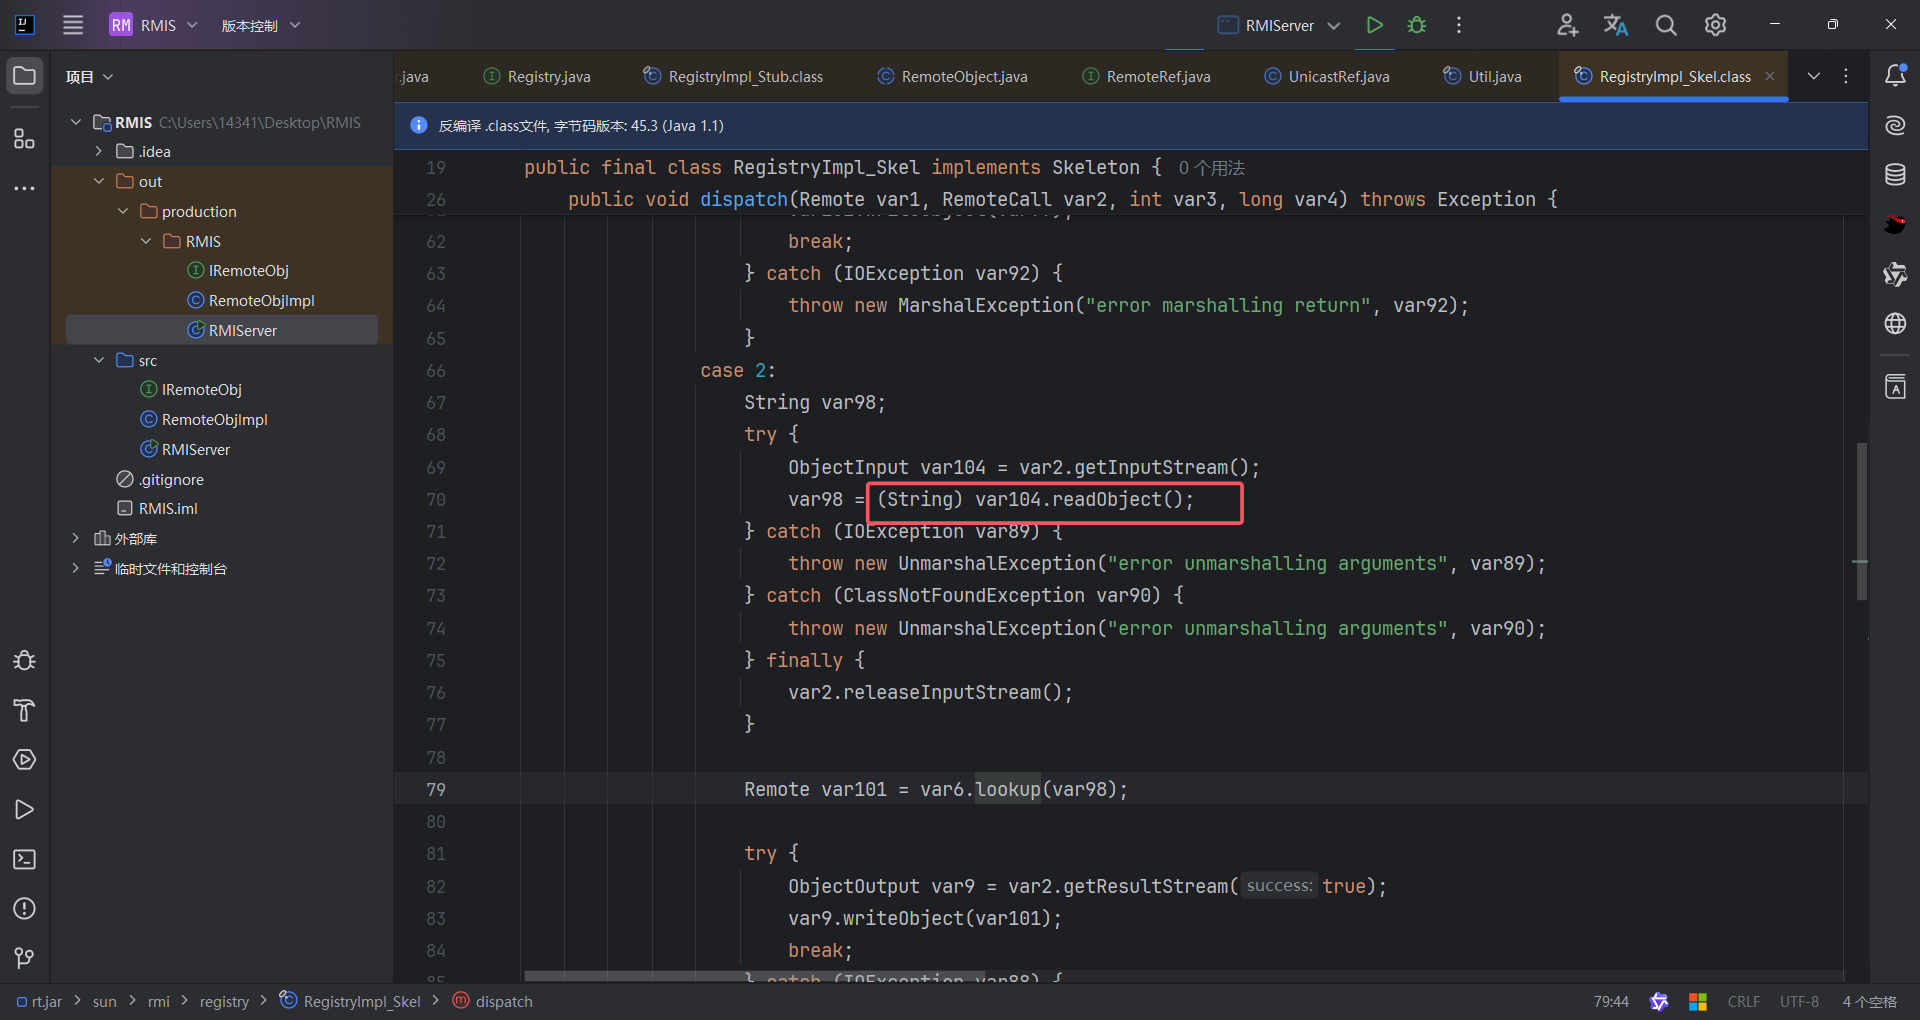This screenshot has width=1920, height=1020.
Task: Toggle the Project tool window folder icon
Action: [25, 76]
